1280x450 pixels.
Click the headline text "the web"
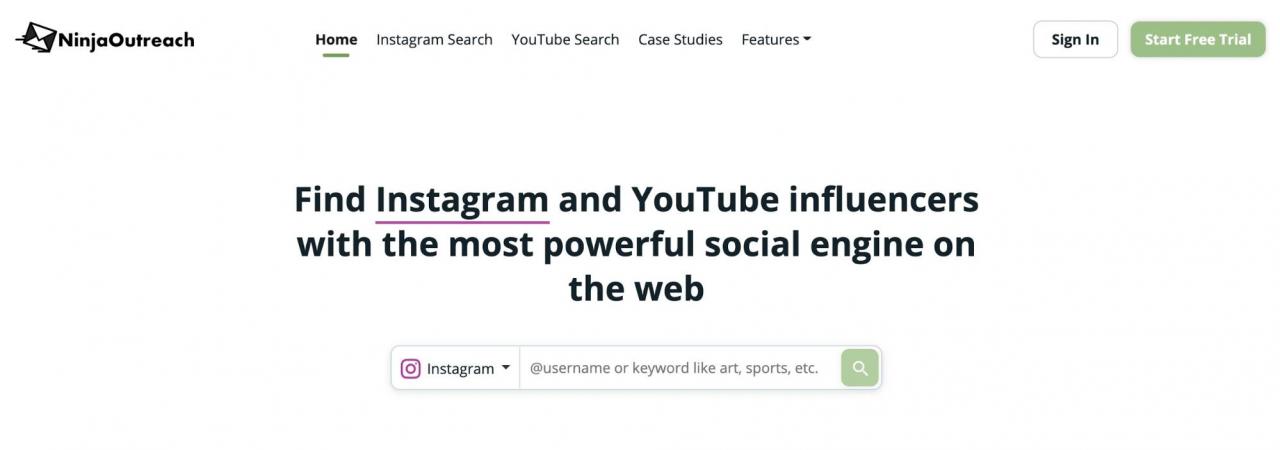(x=636, y=288)
